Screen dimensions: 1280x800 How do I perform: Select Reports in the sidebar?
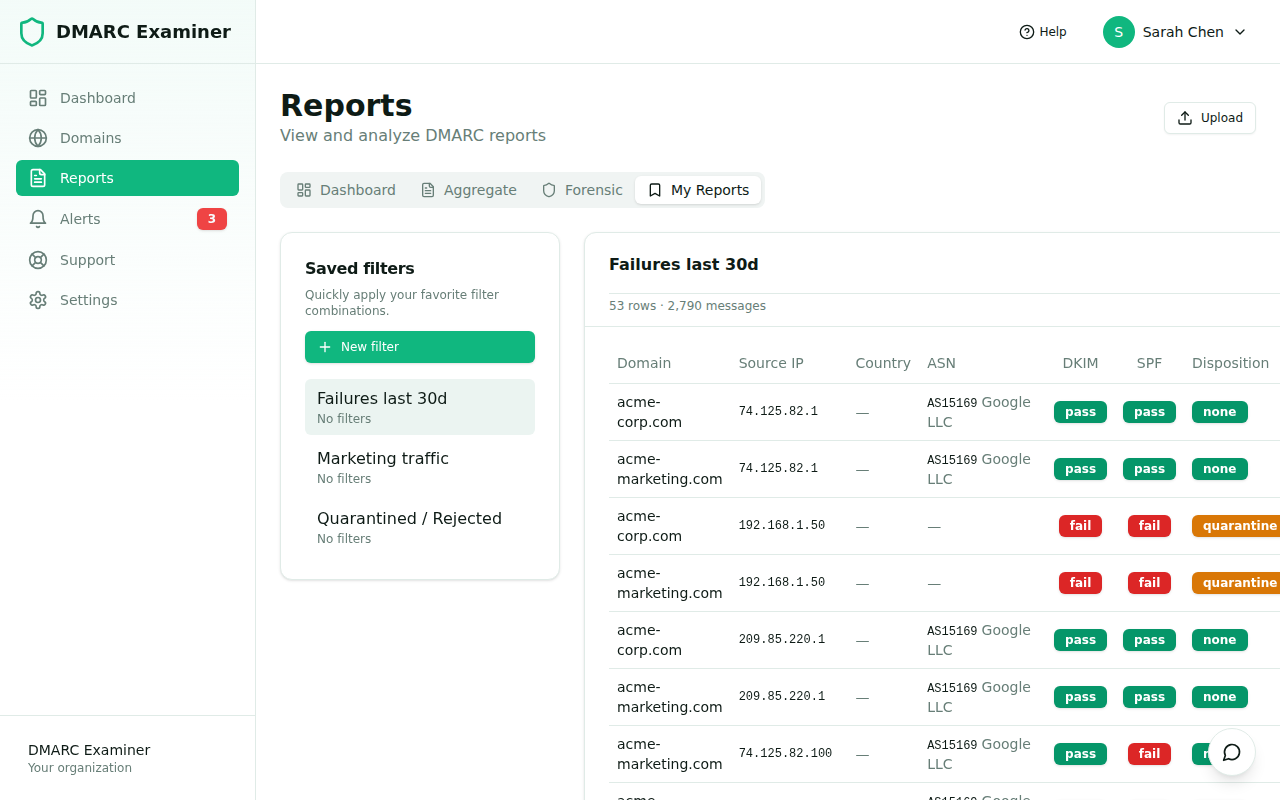tap(127, 178)
